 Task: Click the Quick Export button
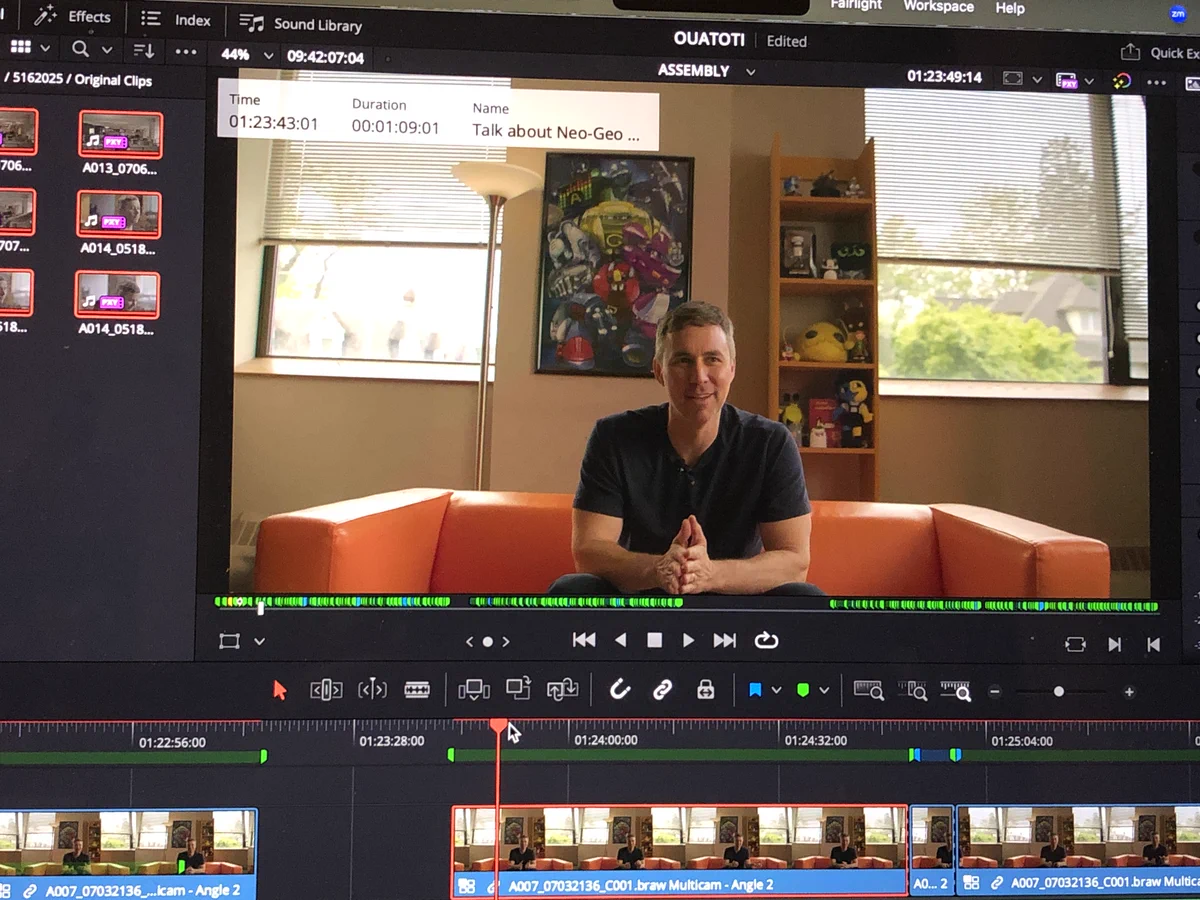pyautogui.click(x=1160, y=53)
